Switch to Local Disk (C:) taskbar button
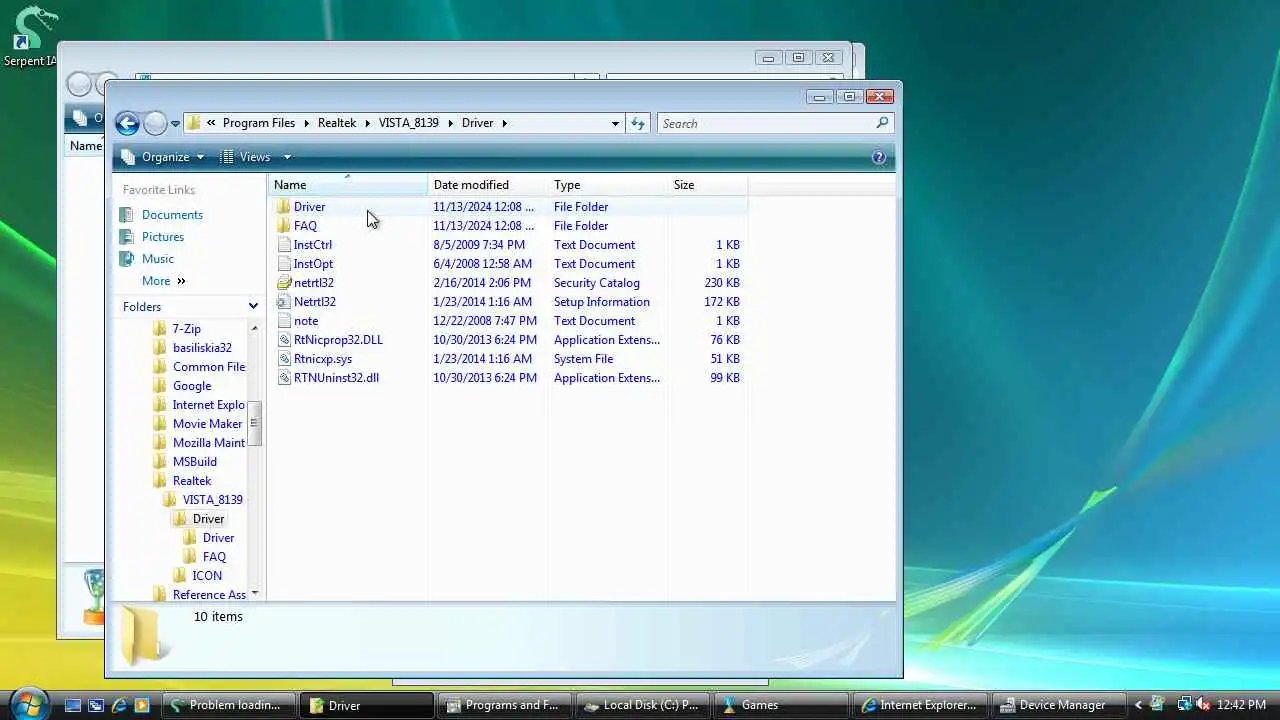The width and height of the screenshot is (1280, 720). click(643, 705)
